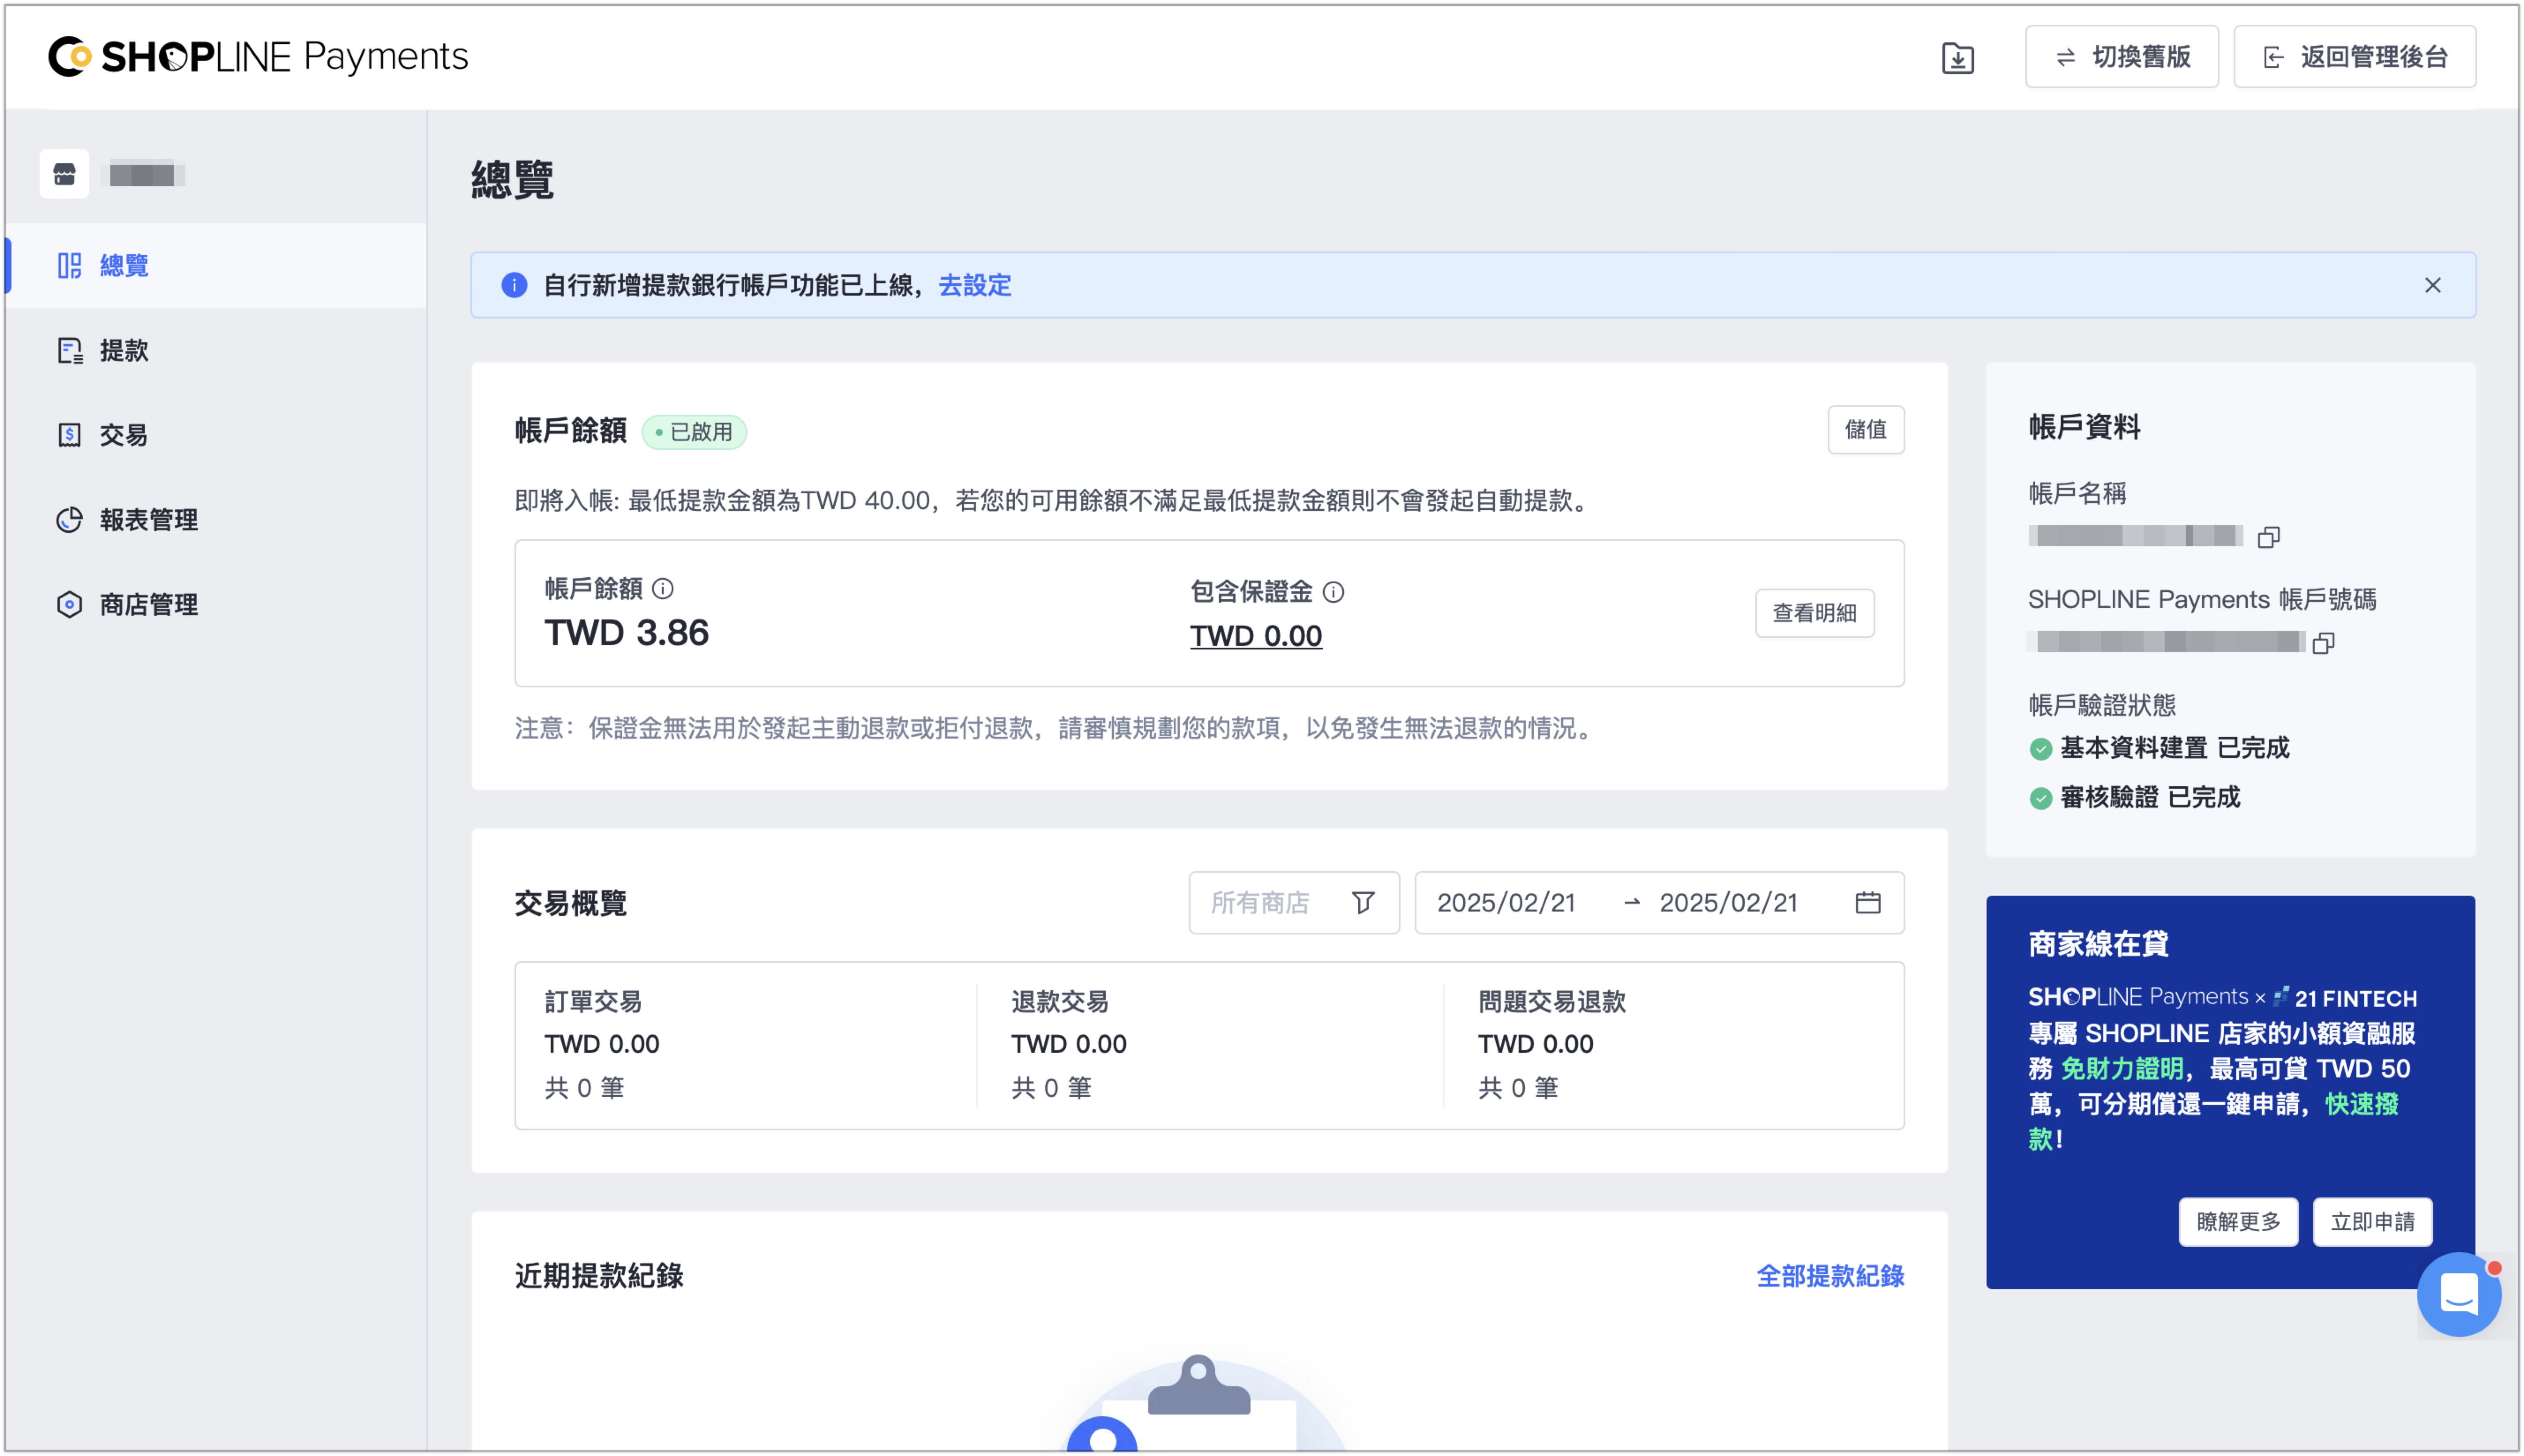Click 立即申請 on the loan card
This screenshot has width=2524, height=1456.
click(2372, 1222)
